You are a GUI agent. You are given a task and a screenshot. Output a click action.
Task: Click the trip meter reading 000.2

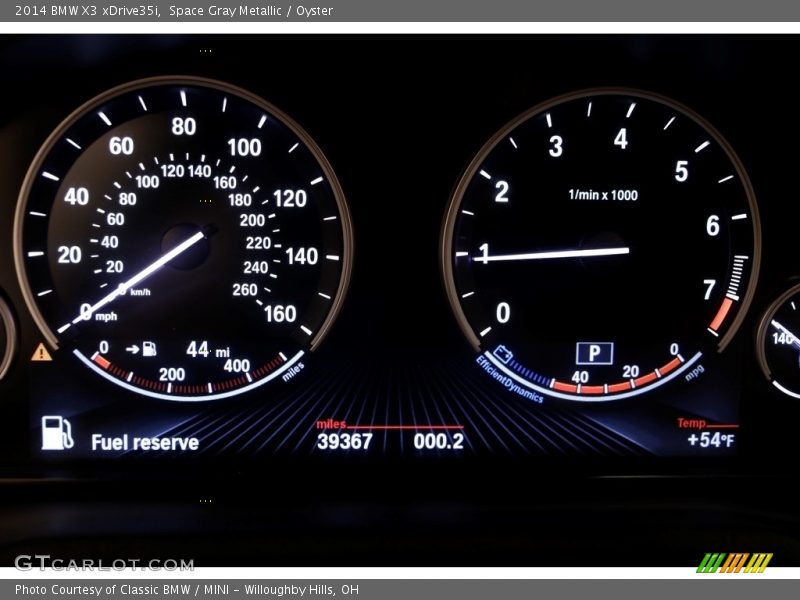pyautogui.click(x=439, y=441)
